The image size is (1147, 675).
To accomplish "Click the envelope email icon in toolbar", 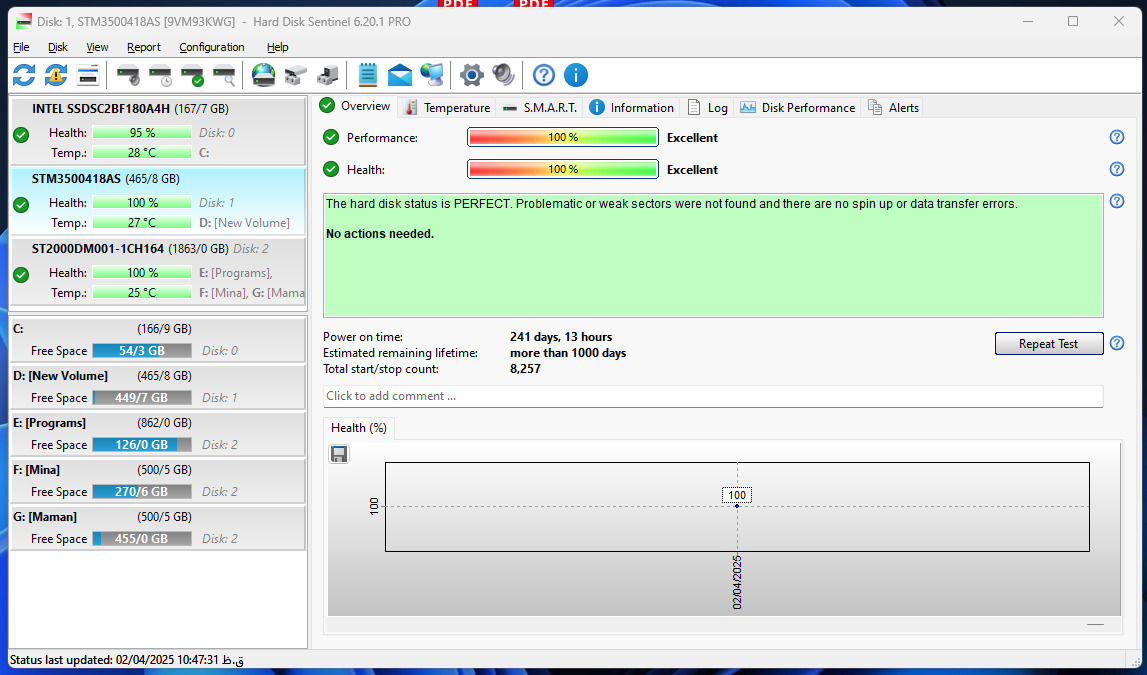I will coord(400,75).
